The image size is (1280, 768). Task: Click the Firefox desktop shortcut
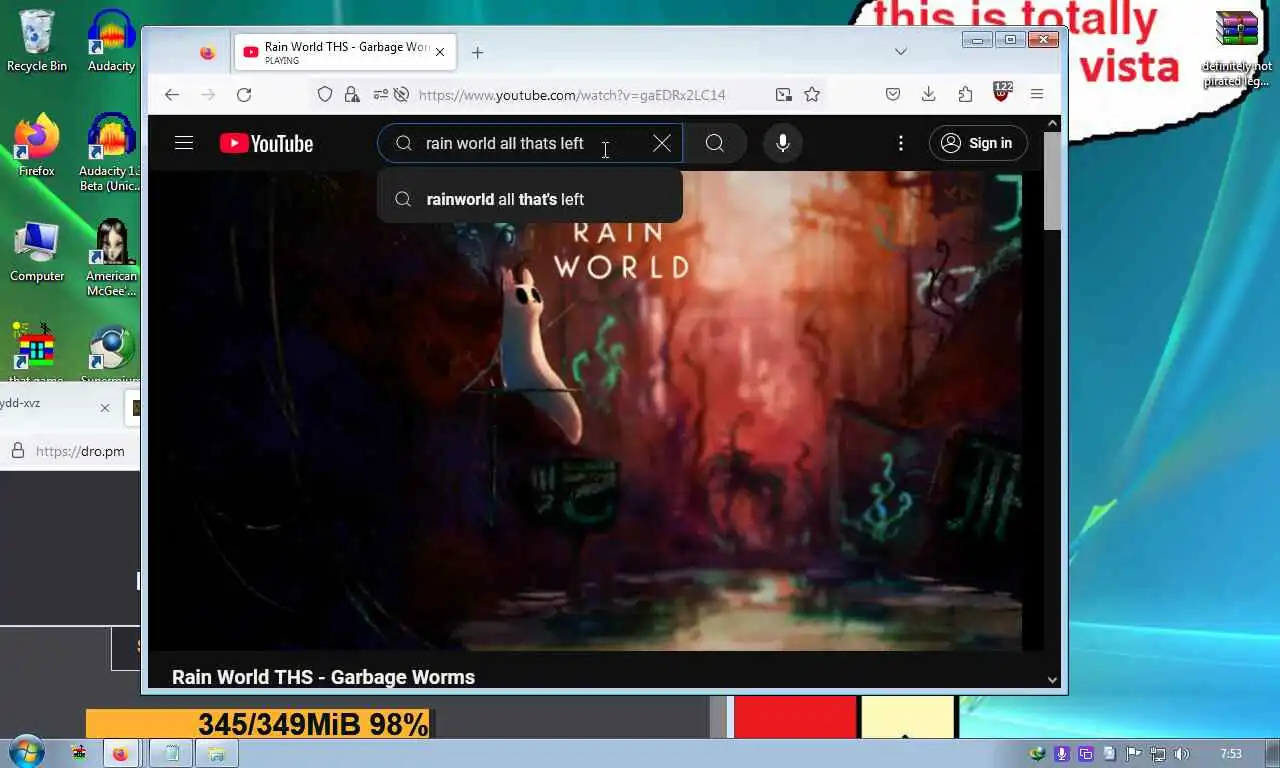(x=37, y=146)
